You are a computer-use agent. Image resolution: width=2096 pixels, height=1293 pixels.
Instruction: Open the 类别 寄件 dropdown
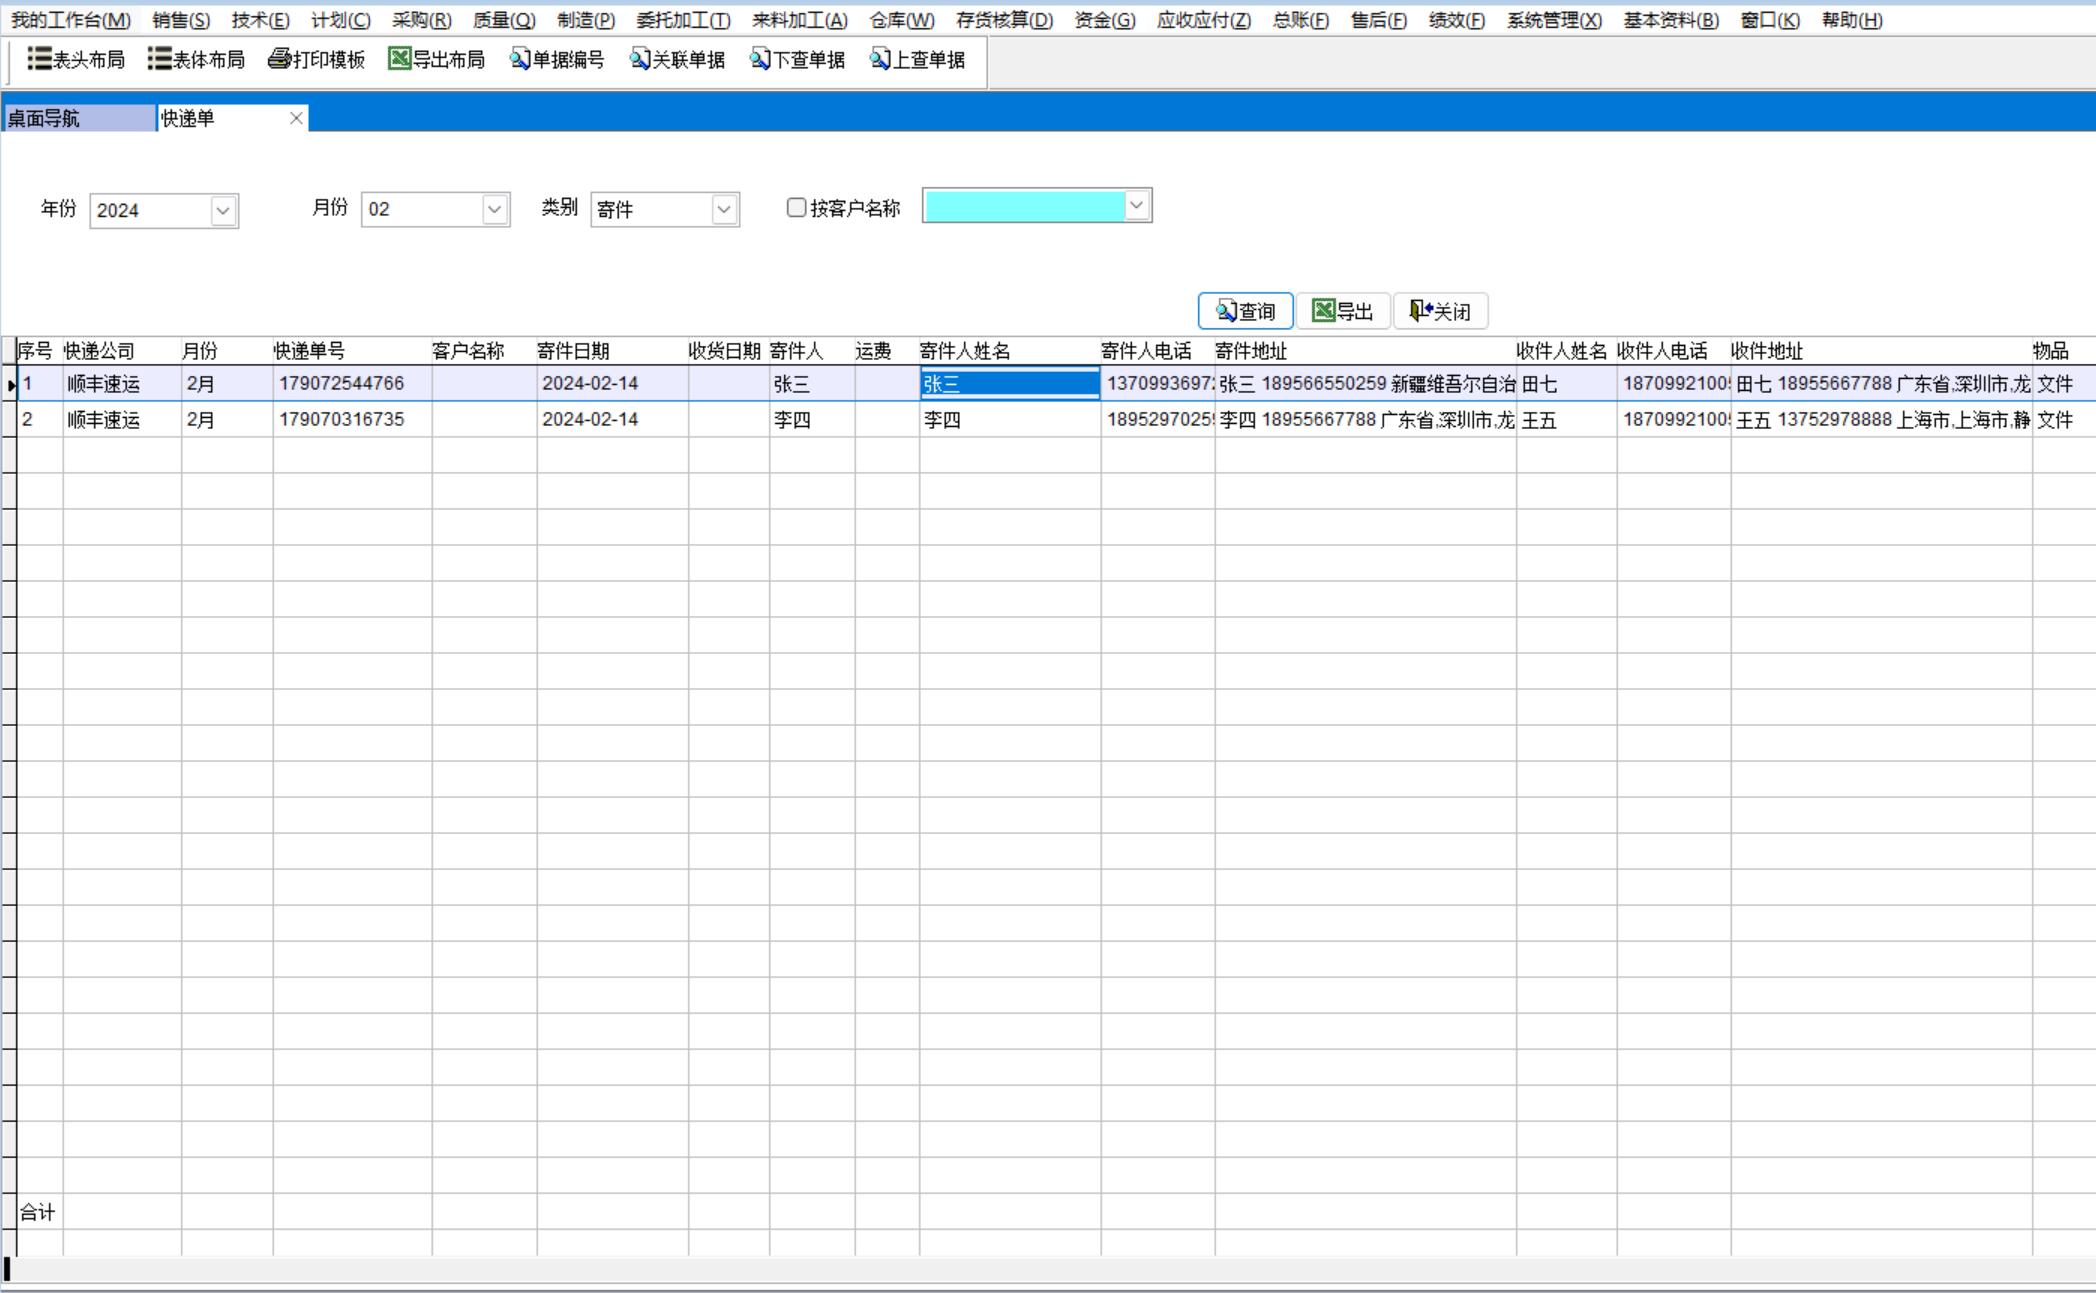pos(724,210)
